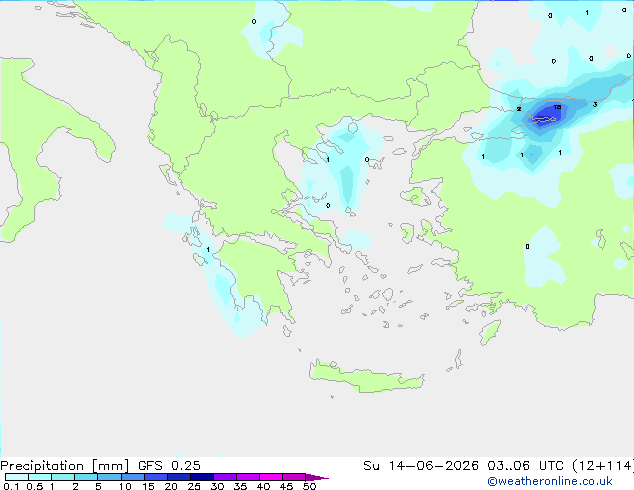634x490 pixels.
Task: Click the 5 mm blue legend swatch
Action: [x=109, y=477]
